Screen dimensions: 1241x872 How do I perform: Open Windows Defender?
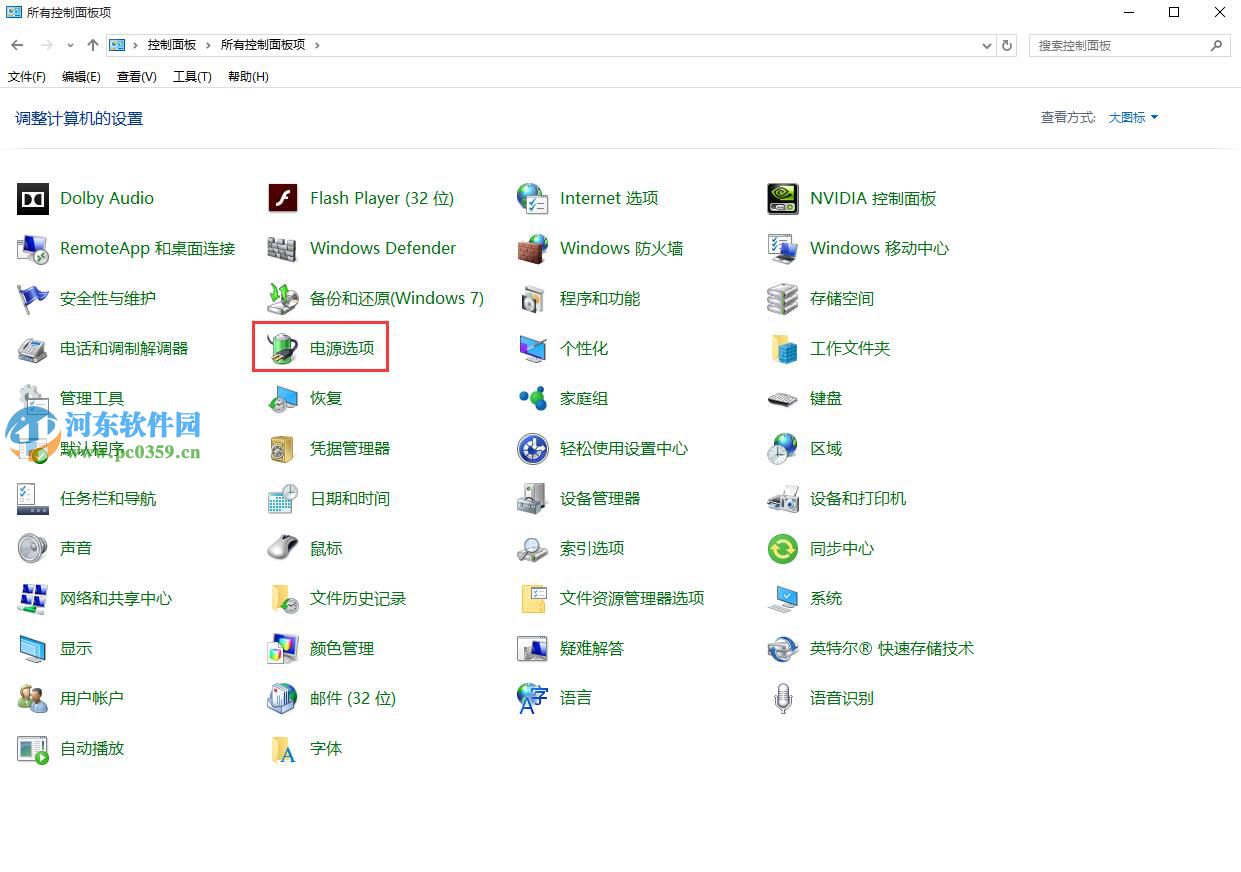click(x=383, y=248)
